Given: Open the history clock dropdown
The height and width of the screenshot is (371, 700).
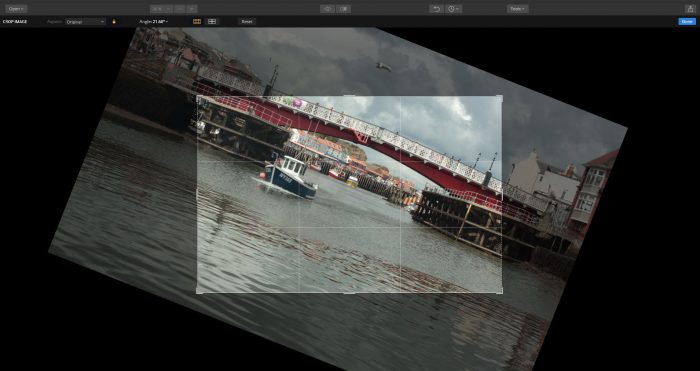Looking at the screenshot, I should coord(454,9).
